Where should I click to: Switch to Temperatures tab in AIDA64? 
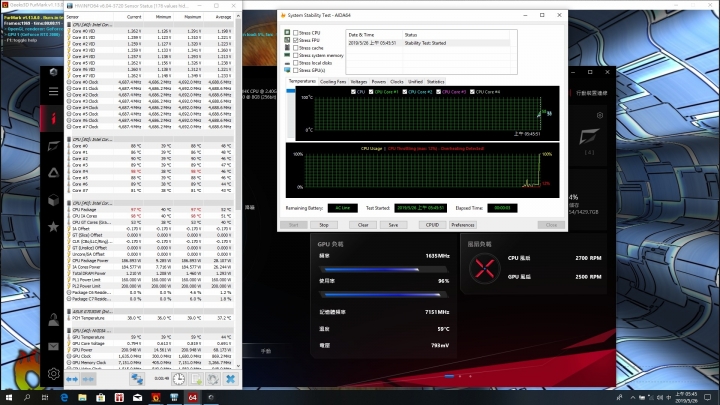click(x=302, y=81)
